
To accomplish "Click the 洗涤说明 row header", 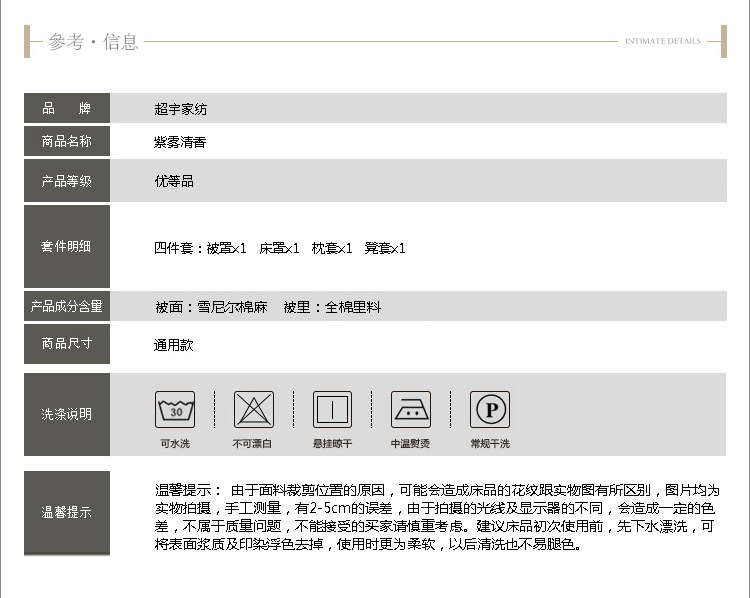I will 67,414.
